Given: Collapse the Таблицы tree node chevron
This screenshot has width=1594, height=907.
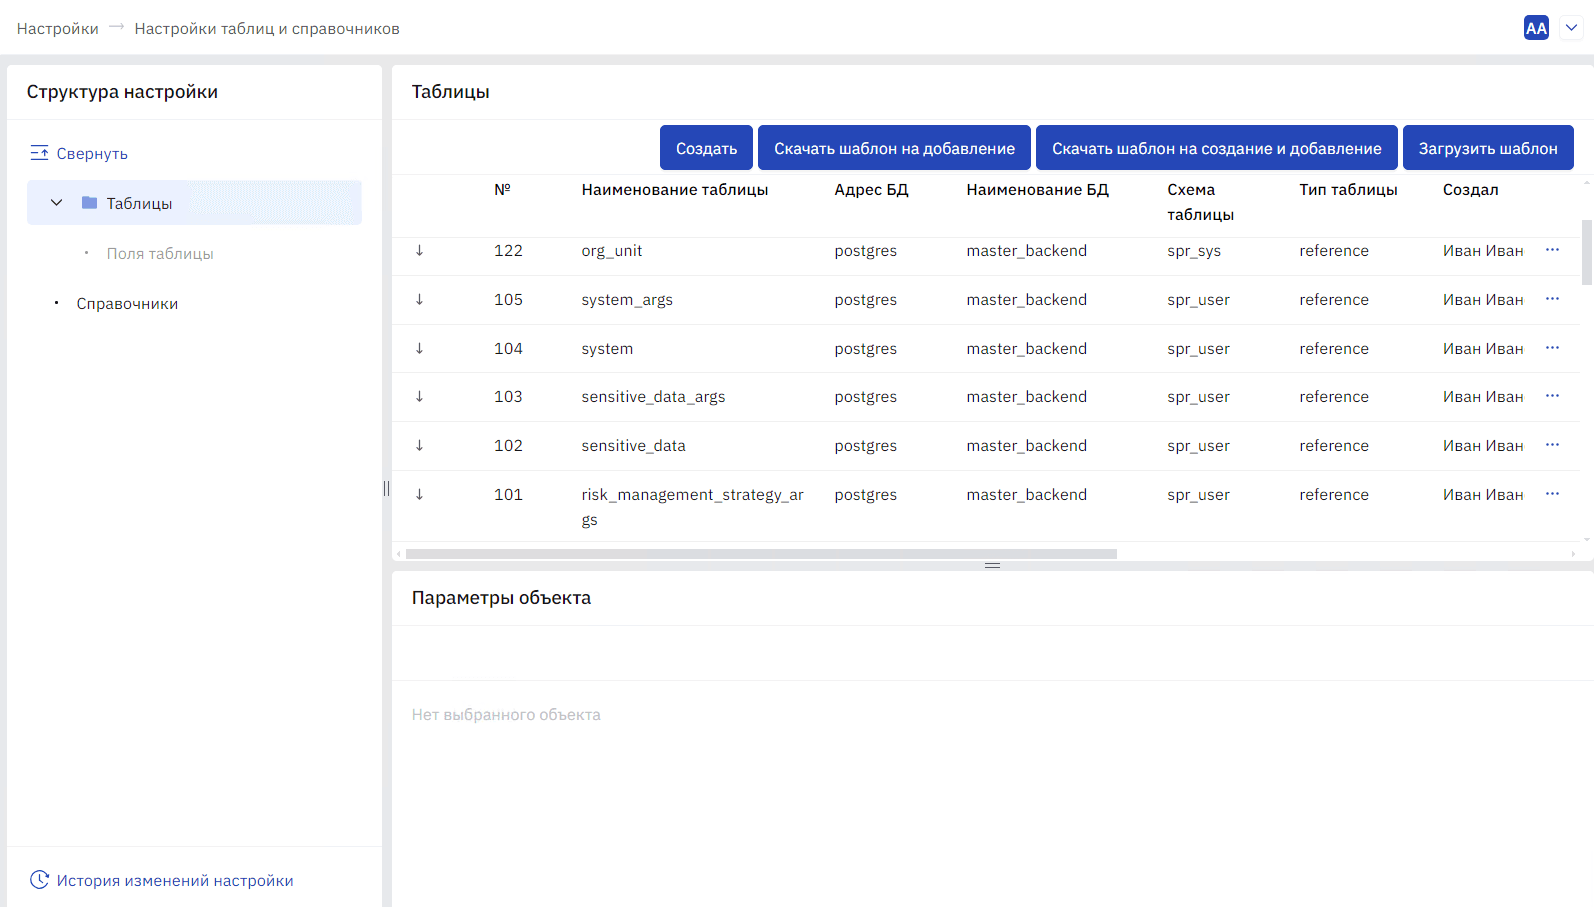Looking at the screenshot, I should tap(57, 203).
